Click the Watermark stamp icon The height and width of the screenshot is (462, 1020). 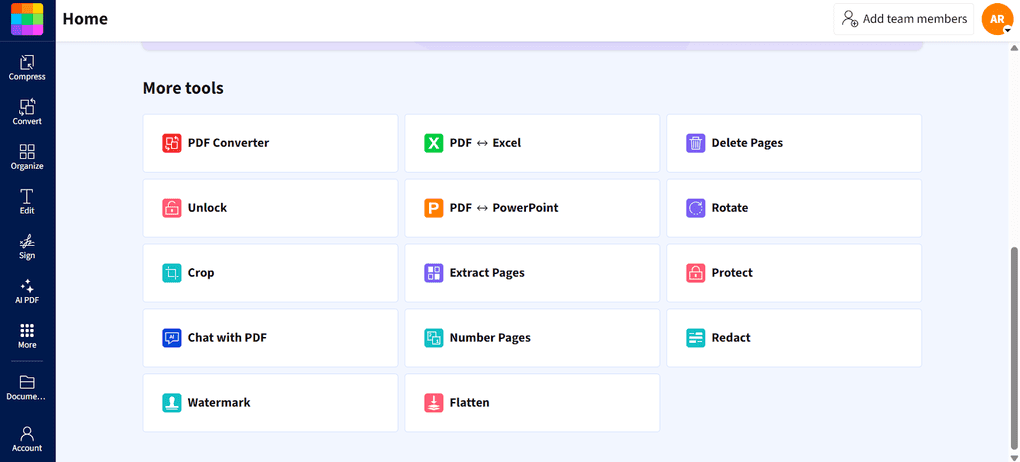[172, 403]
